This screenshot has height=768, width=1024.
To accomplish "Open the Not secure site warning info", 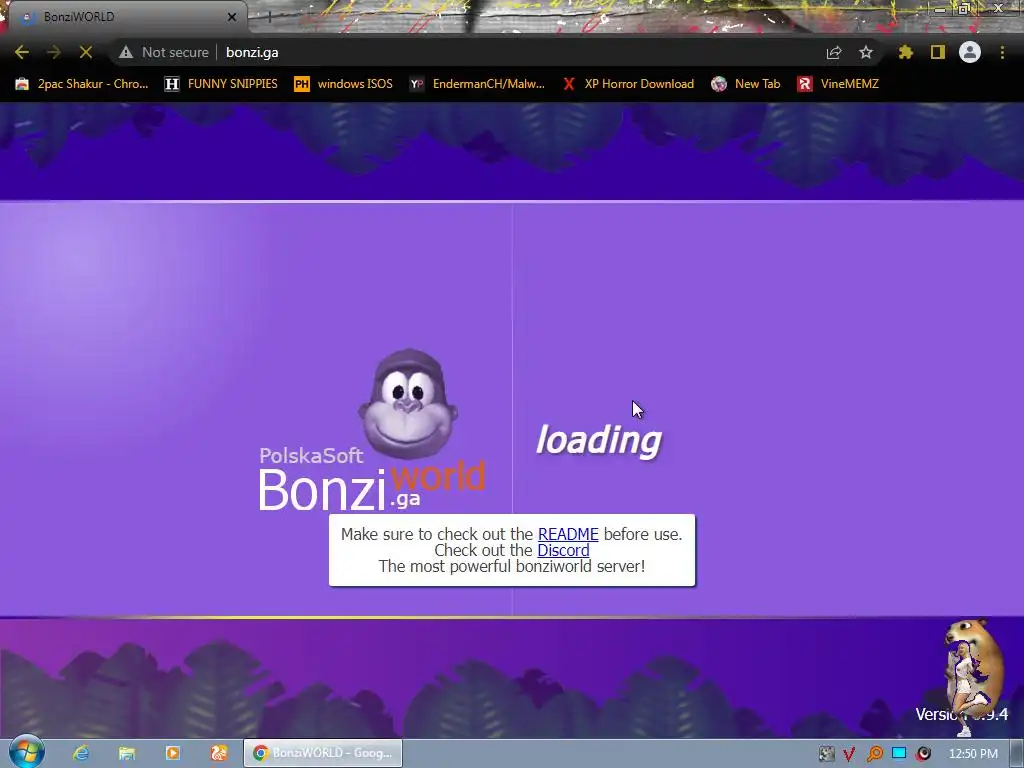I will [x=164, y=52].
